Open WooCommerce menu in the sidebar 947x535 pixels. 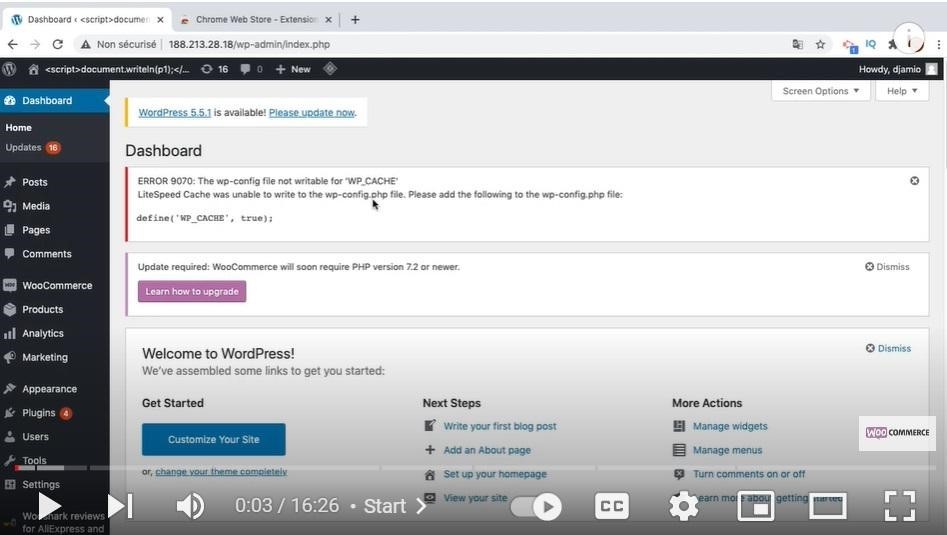(54, 286)
